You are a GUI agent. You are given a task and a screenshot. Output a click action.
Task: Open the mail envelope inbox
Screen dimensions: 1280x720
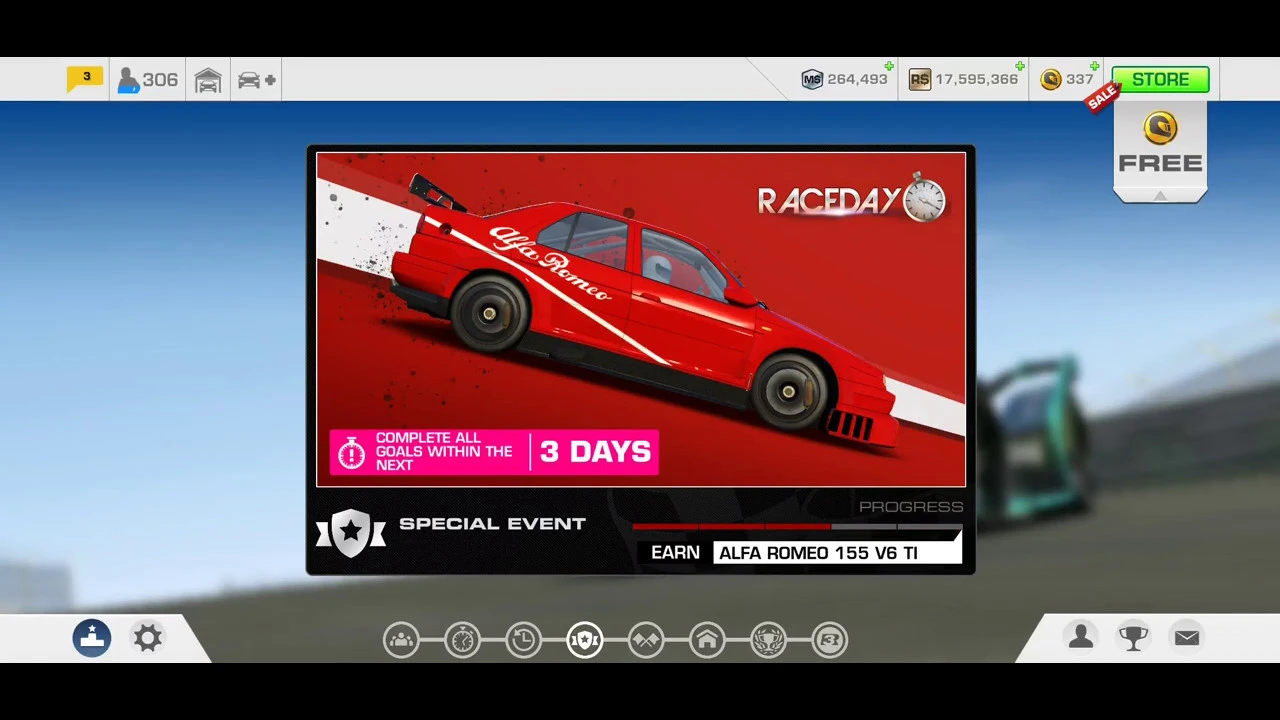(x=1187, y=637)
